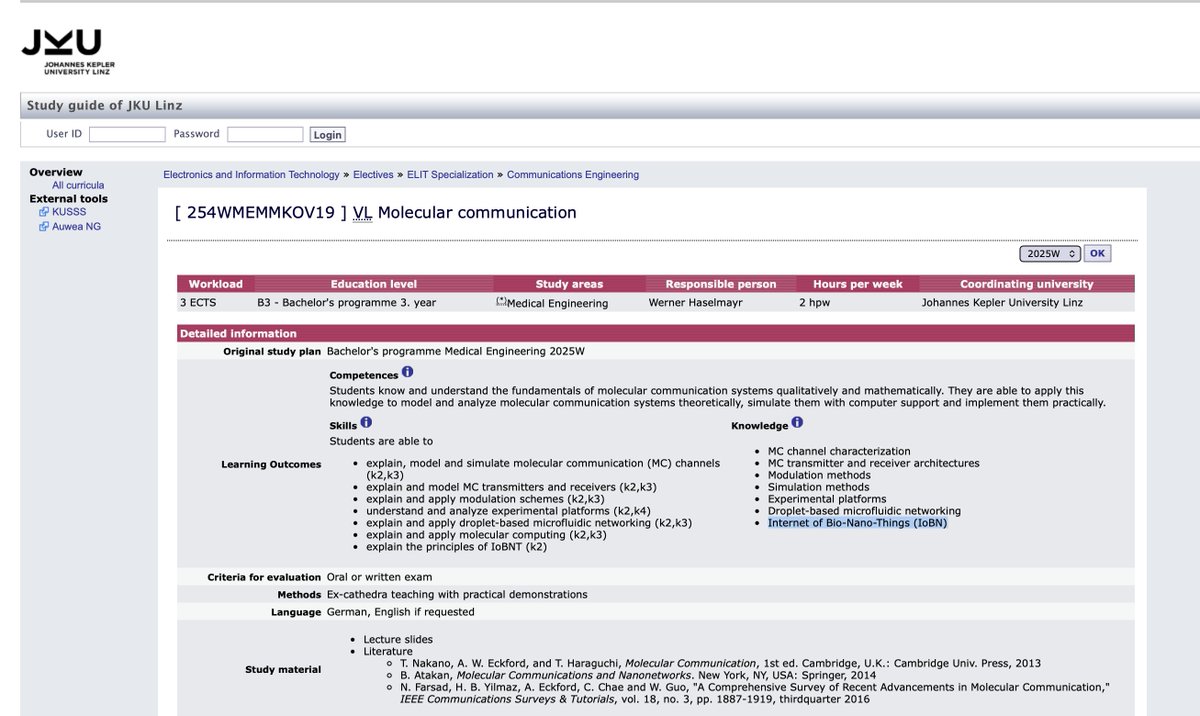
Task: Click the MC channel characterization item
Action: [x=839, y=451]
